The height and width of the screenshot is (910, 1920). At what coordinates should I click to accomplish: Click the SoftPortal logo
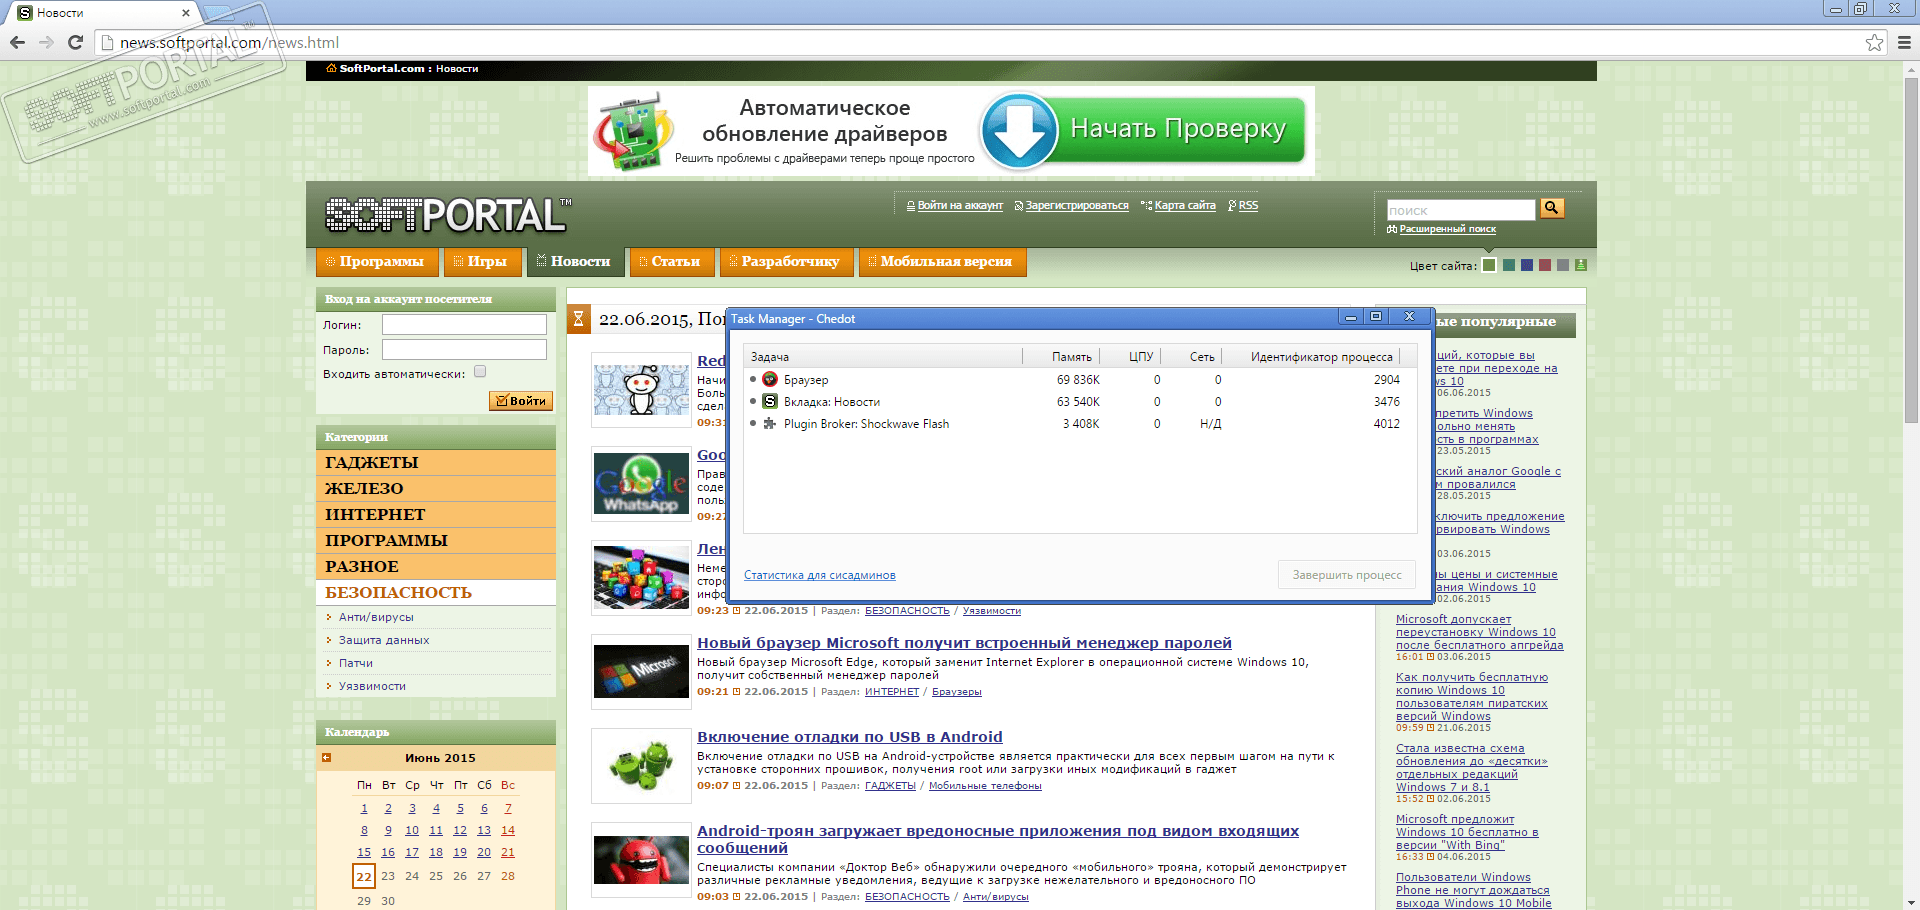click(448, 214)
